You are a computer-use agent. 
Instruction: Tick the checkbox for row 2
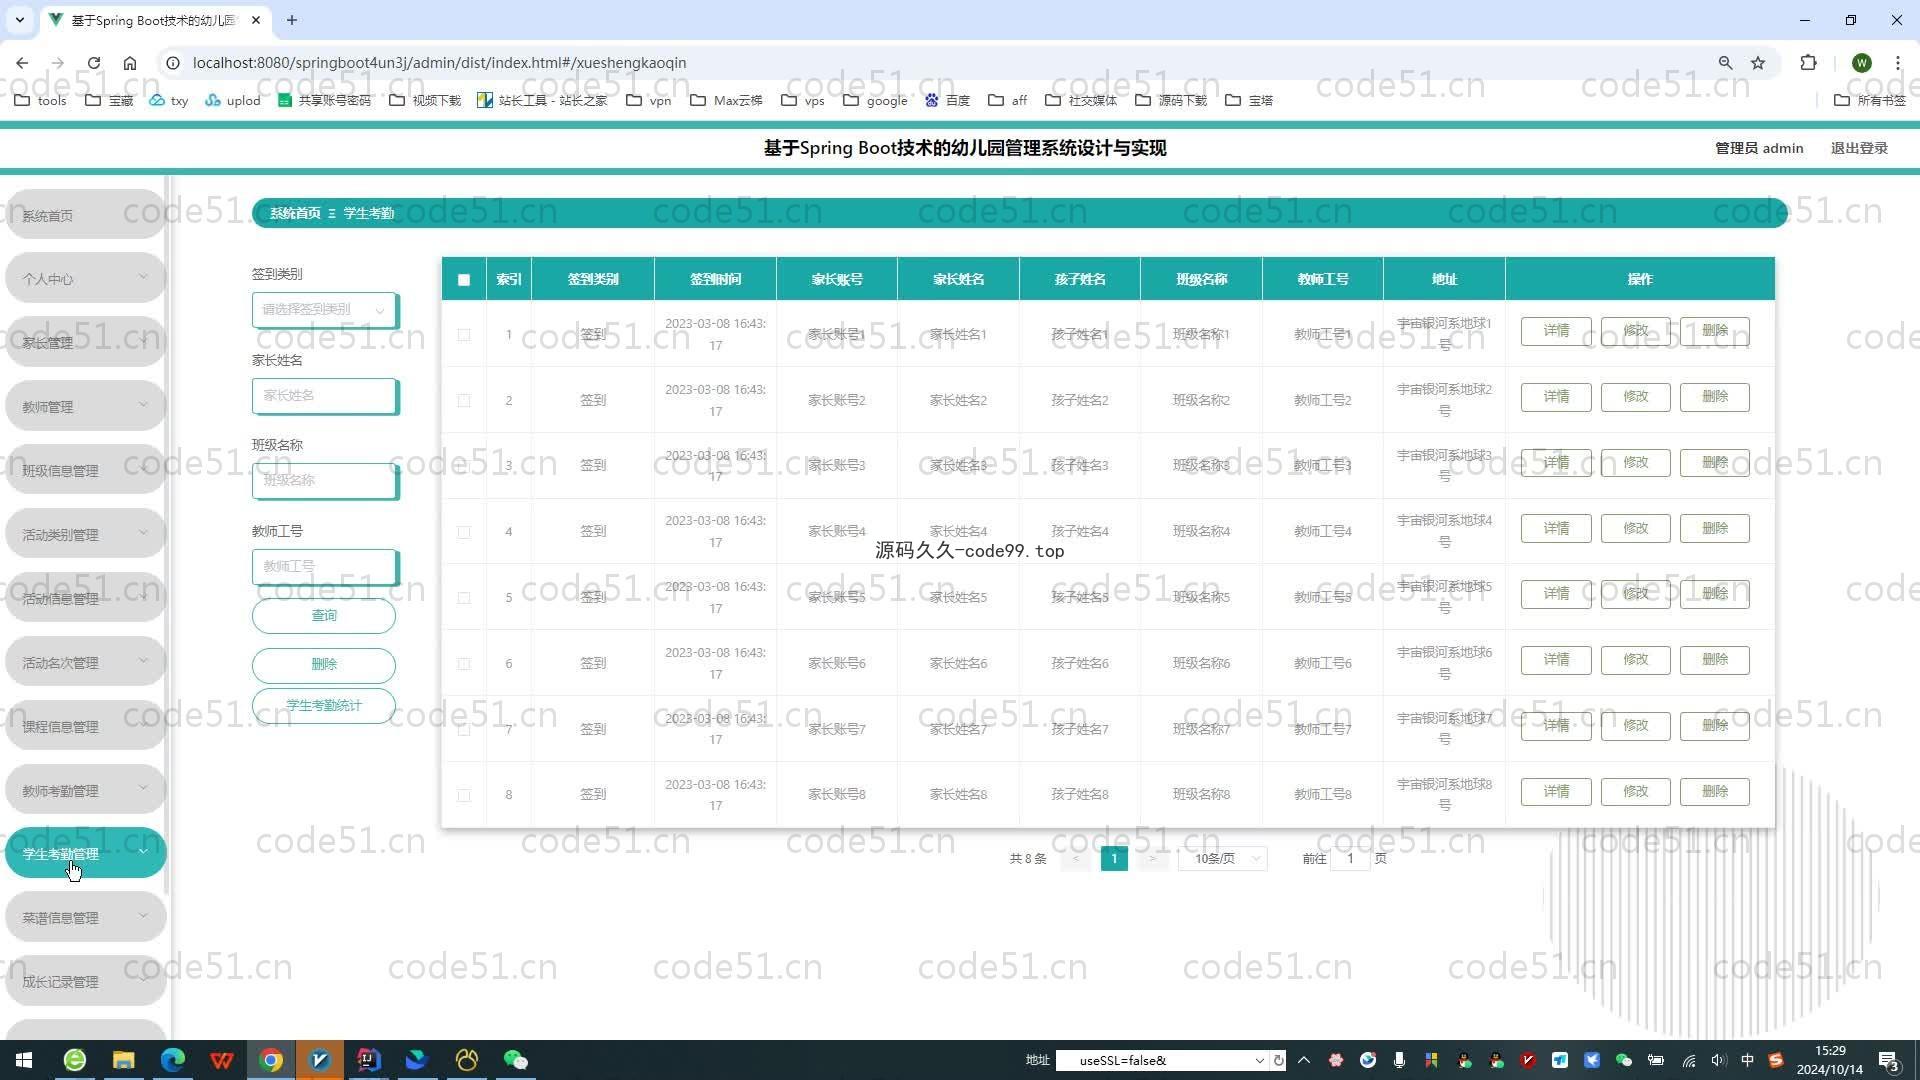click(464, 401)
